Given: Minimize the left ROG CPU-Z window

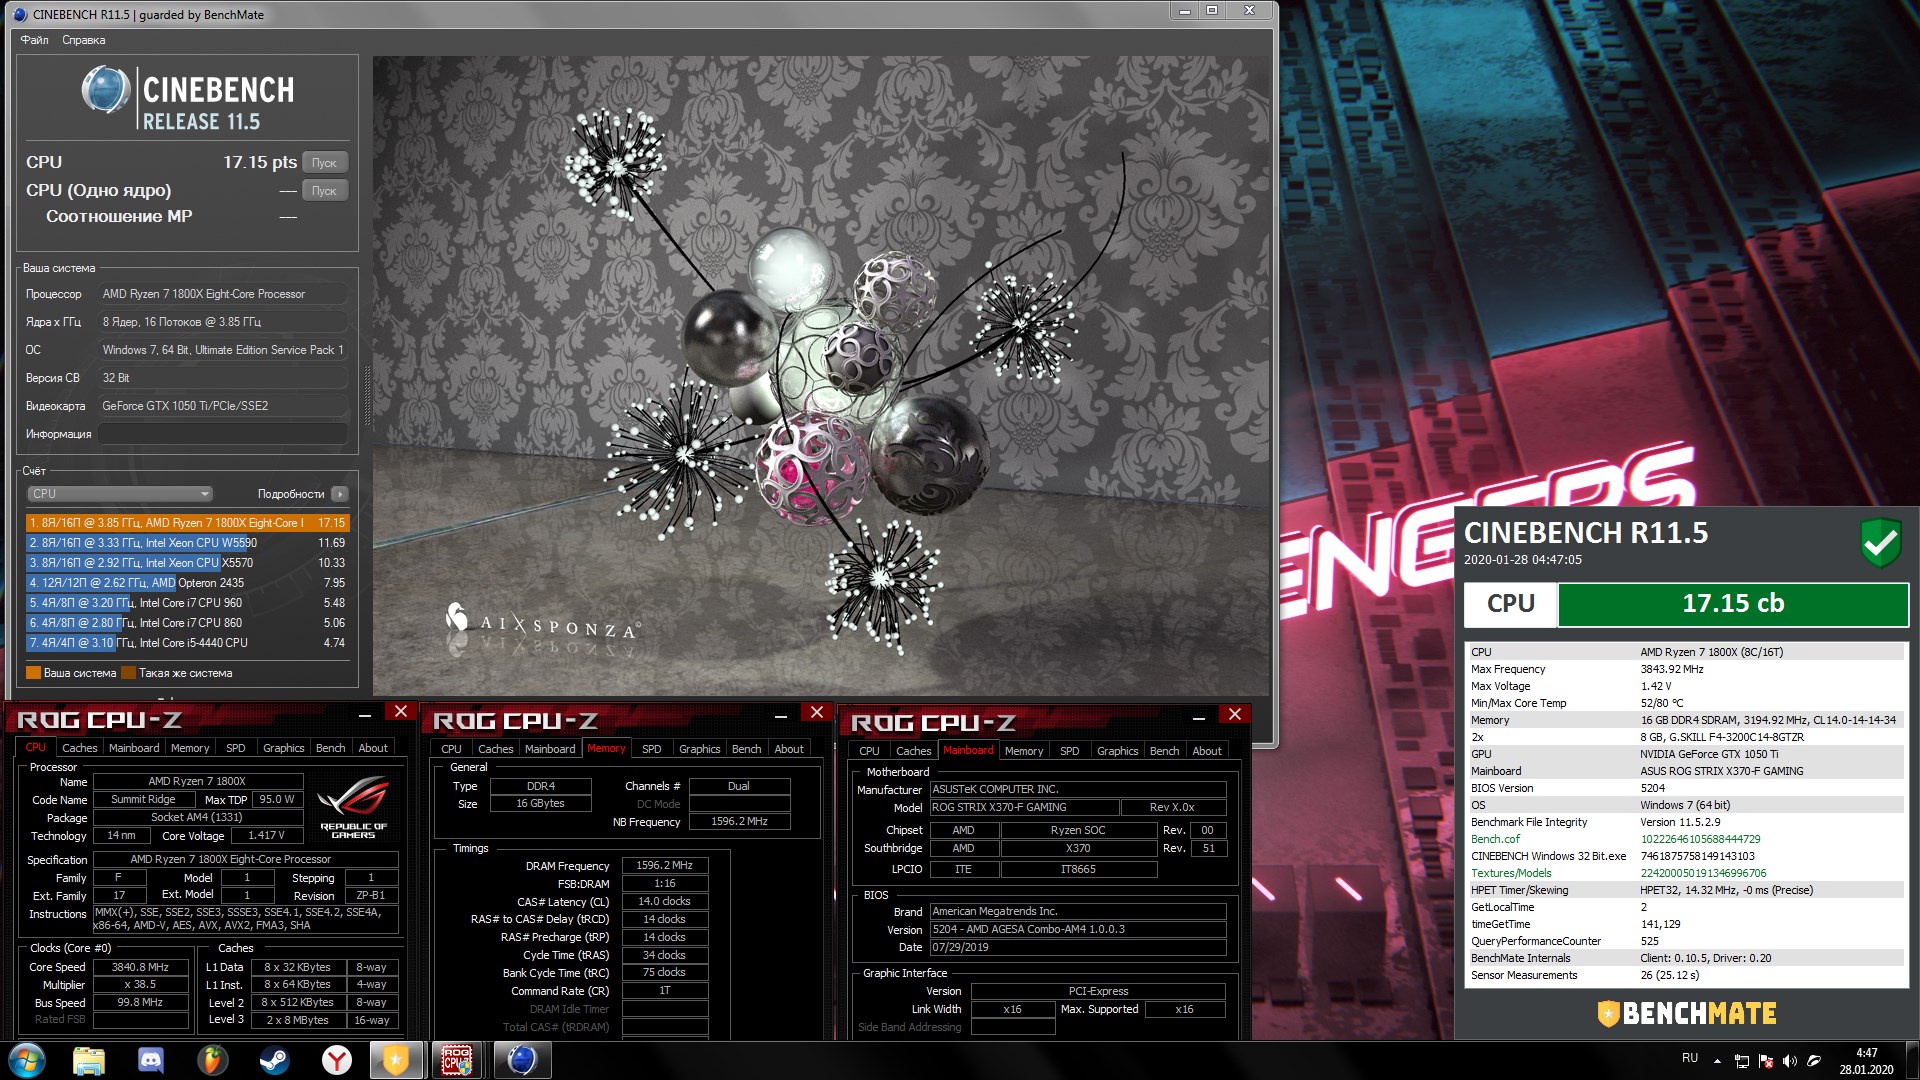Looking at the screenshot, I should [365, 714].
